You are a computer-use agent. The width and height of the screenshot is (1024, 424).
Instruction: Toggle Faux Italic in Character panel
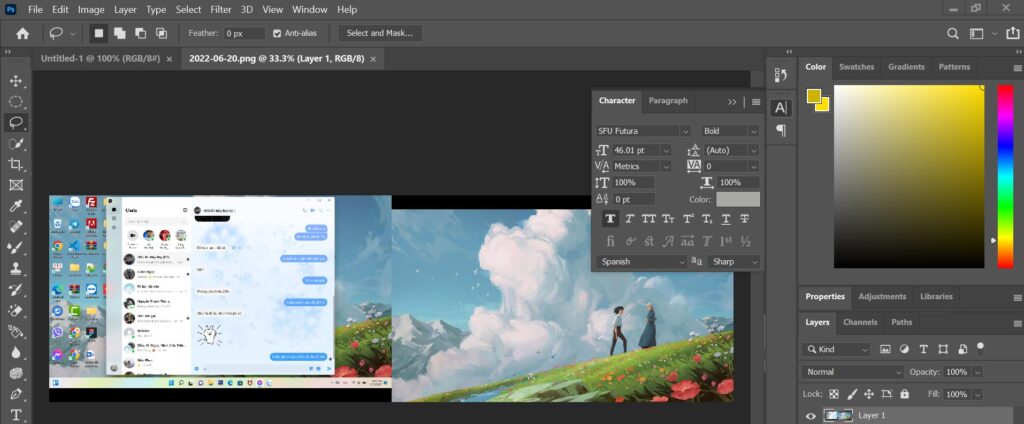pos(630,219)
